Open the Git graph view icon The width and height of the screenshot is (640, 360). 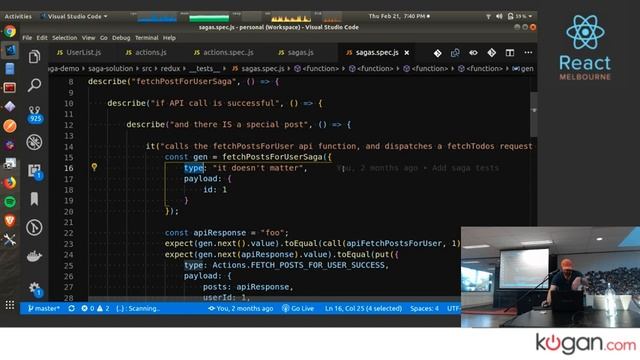(x=35, y=227)
